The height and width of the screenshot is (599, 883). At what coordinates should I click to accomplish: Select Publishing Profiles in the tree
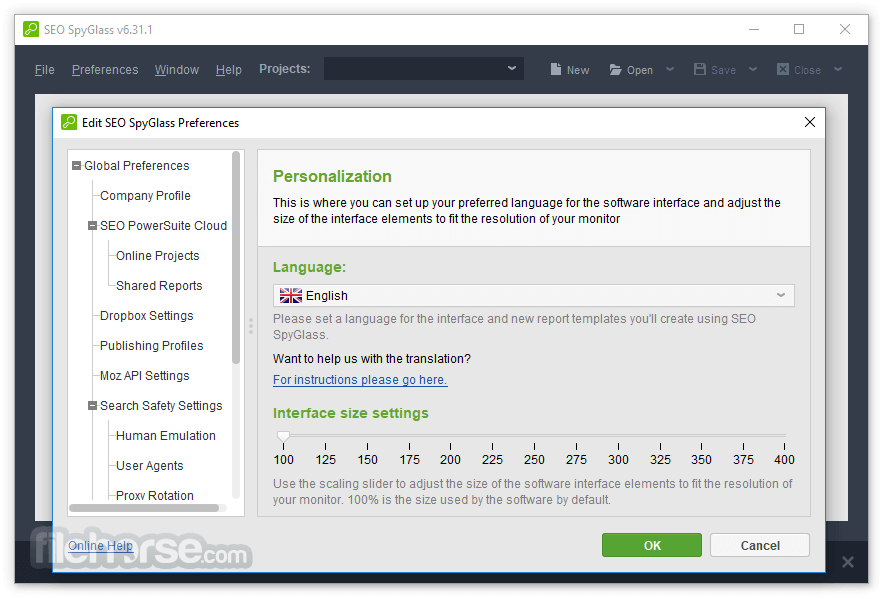[x=151, y=346]
